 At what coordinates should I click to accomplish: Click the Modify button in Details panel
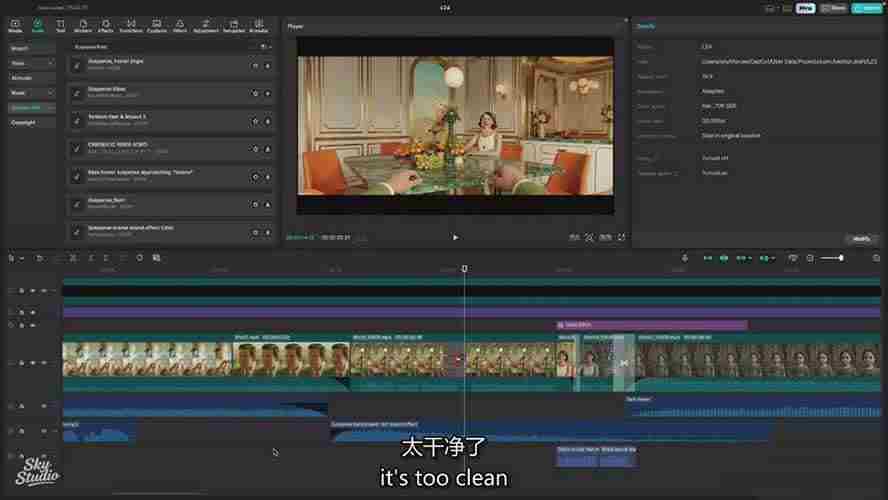859,239
